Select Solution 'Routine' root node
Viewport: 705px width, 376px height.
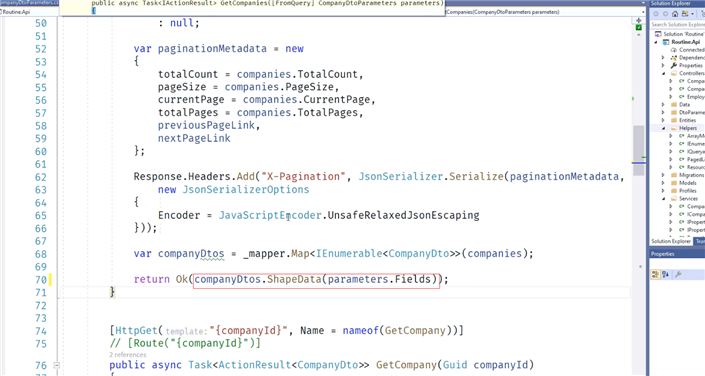683,34
